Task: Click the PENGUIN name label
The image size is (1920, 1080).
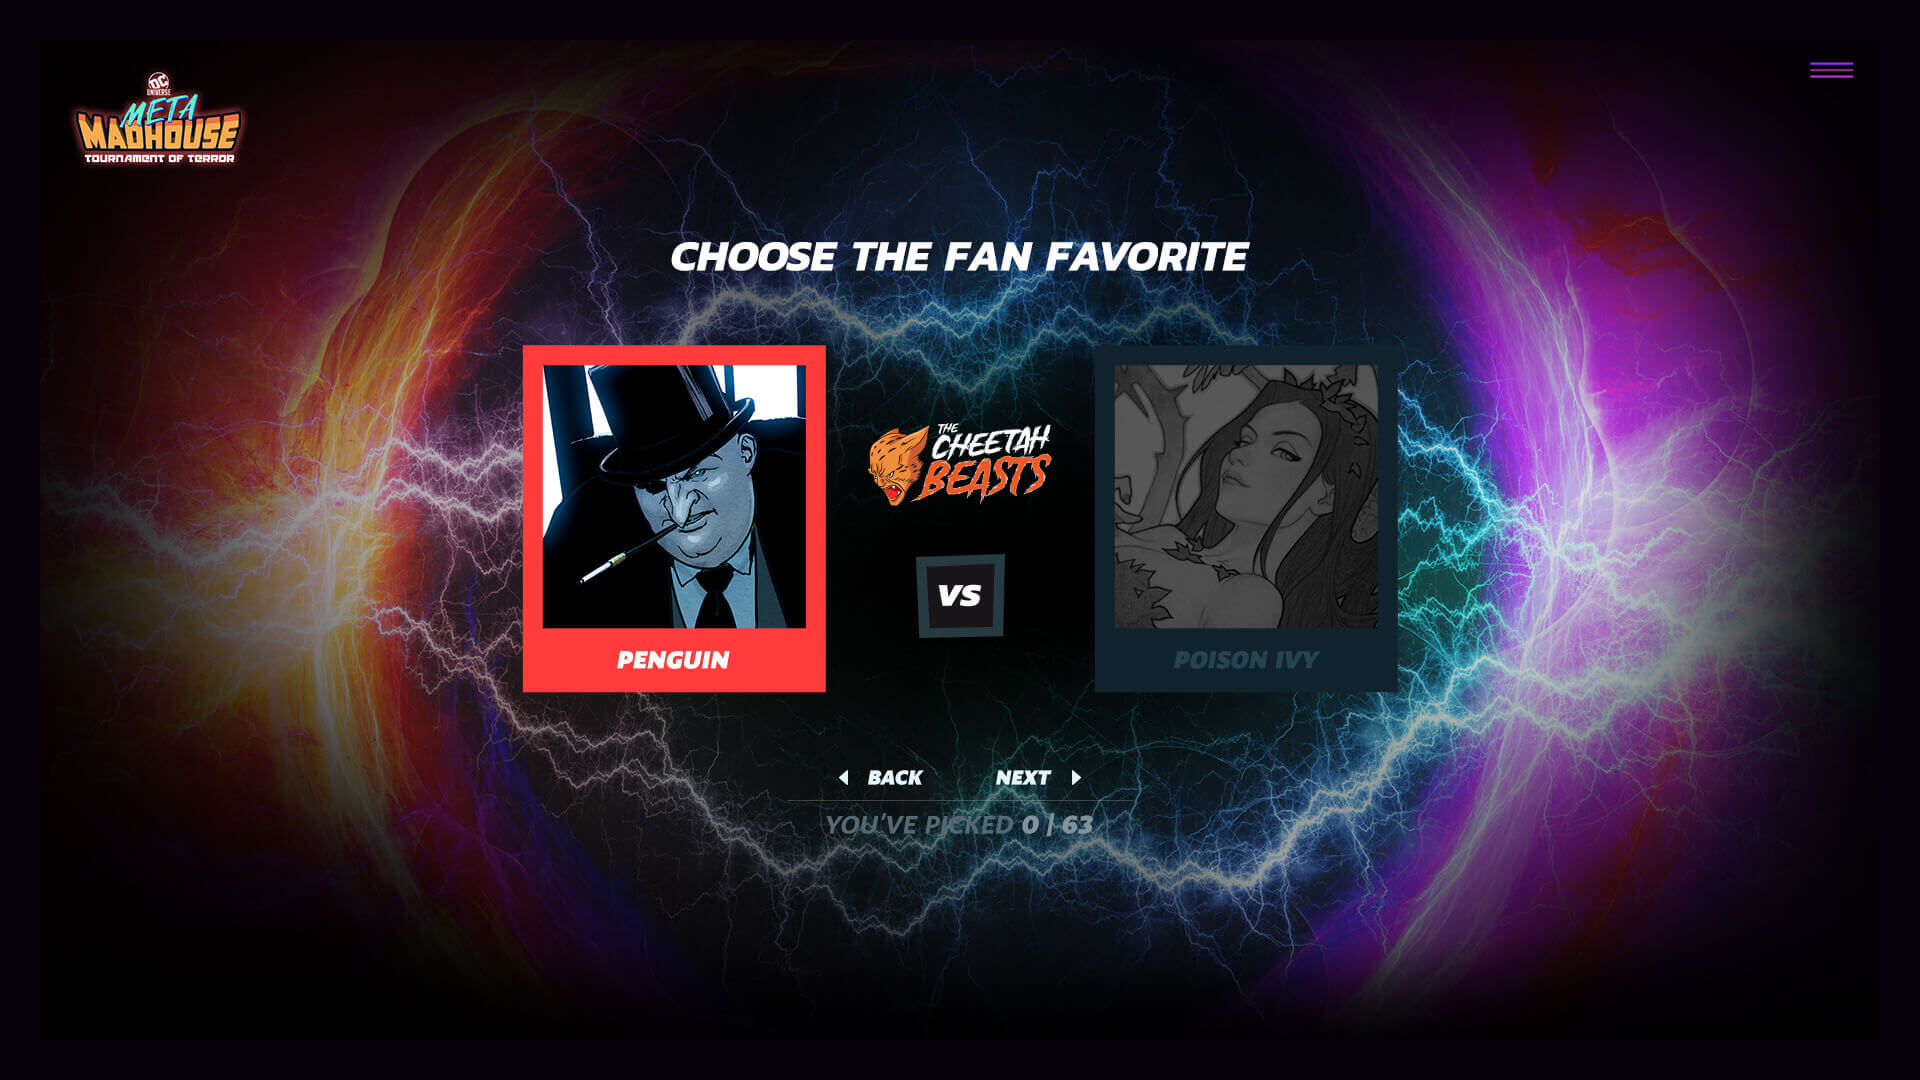Action: point(673,660)
